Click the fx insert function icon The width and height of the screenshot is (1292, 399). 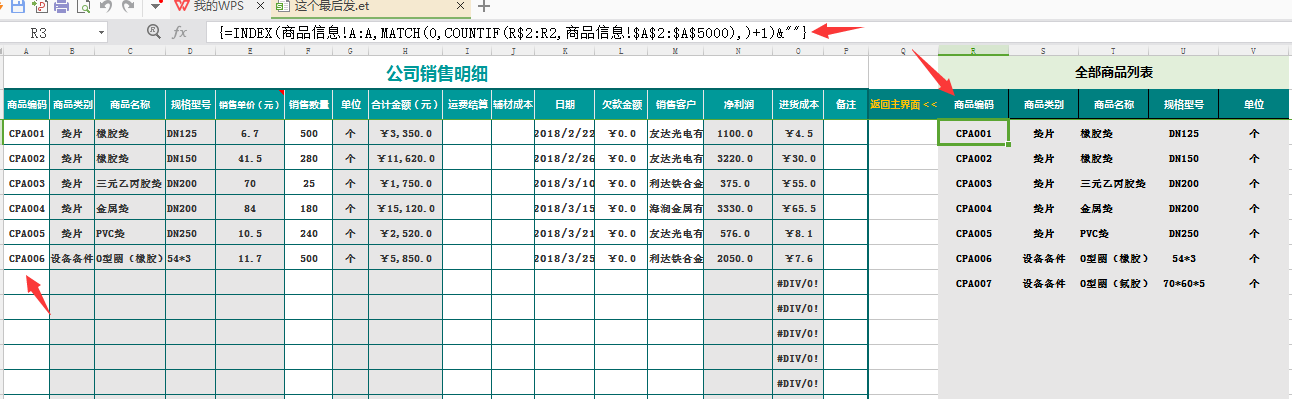(180, 32)
